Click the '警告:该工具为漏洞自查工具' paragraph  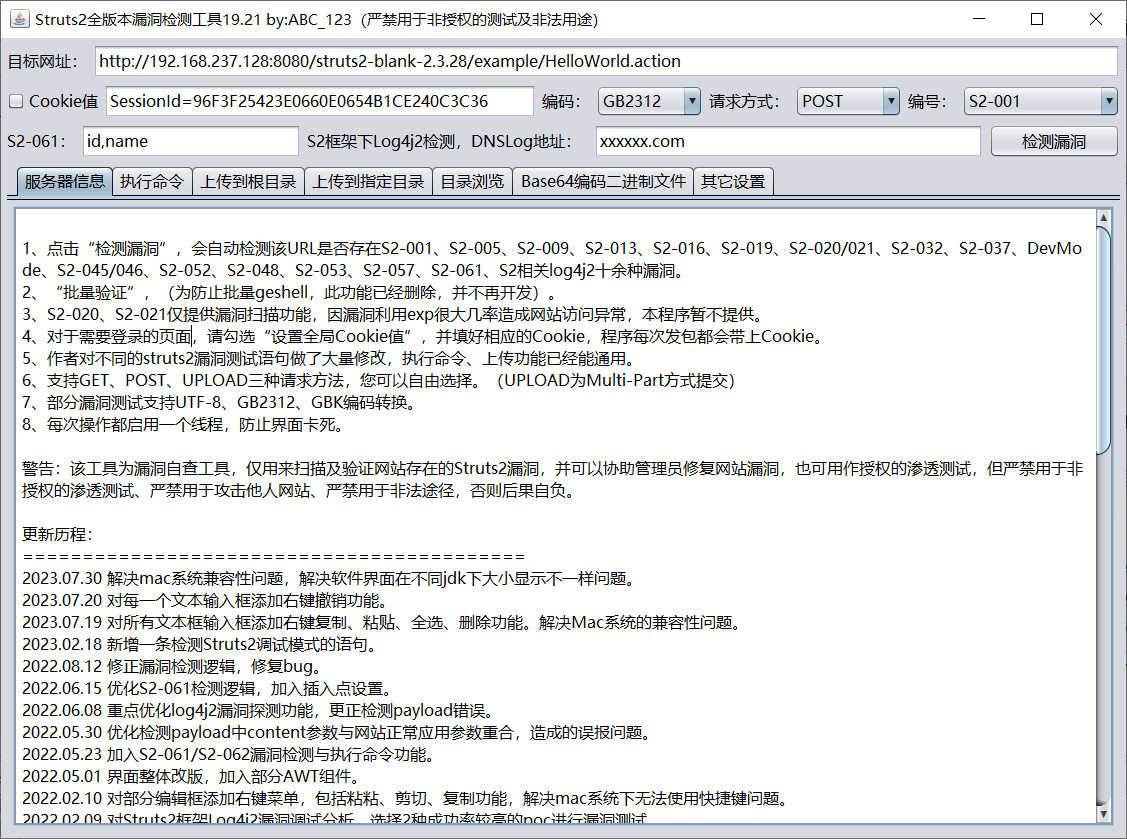(552, 480)
